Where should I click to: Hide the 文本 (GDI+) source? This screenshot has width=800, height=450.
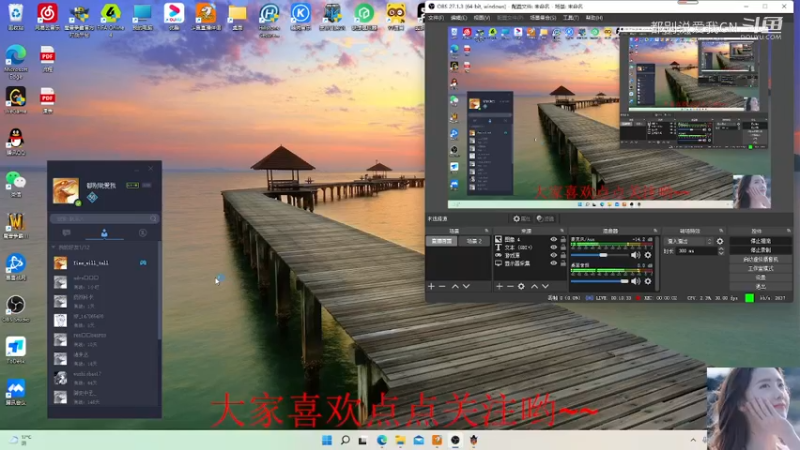(554, 247)
